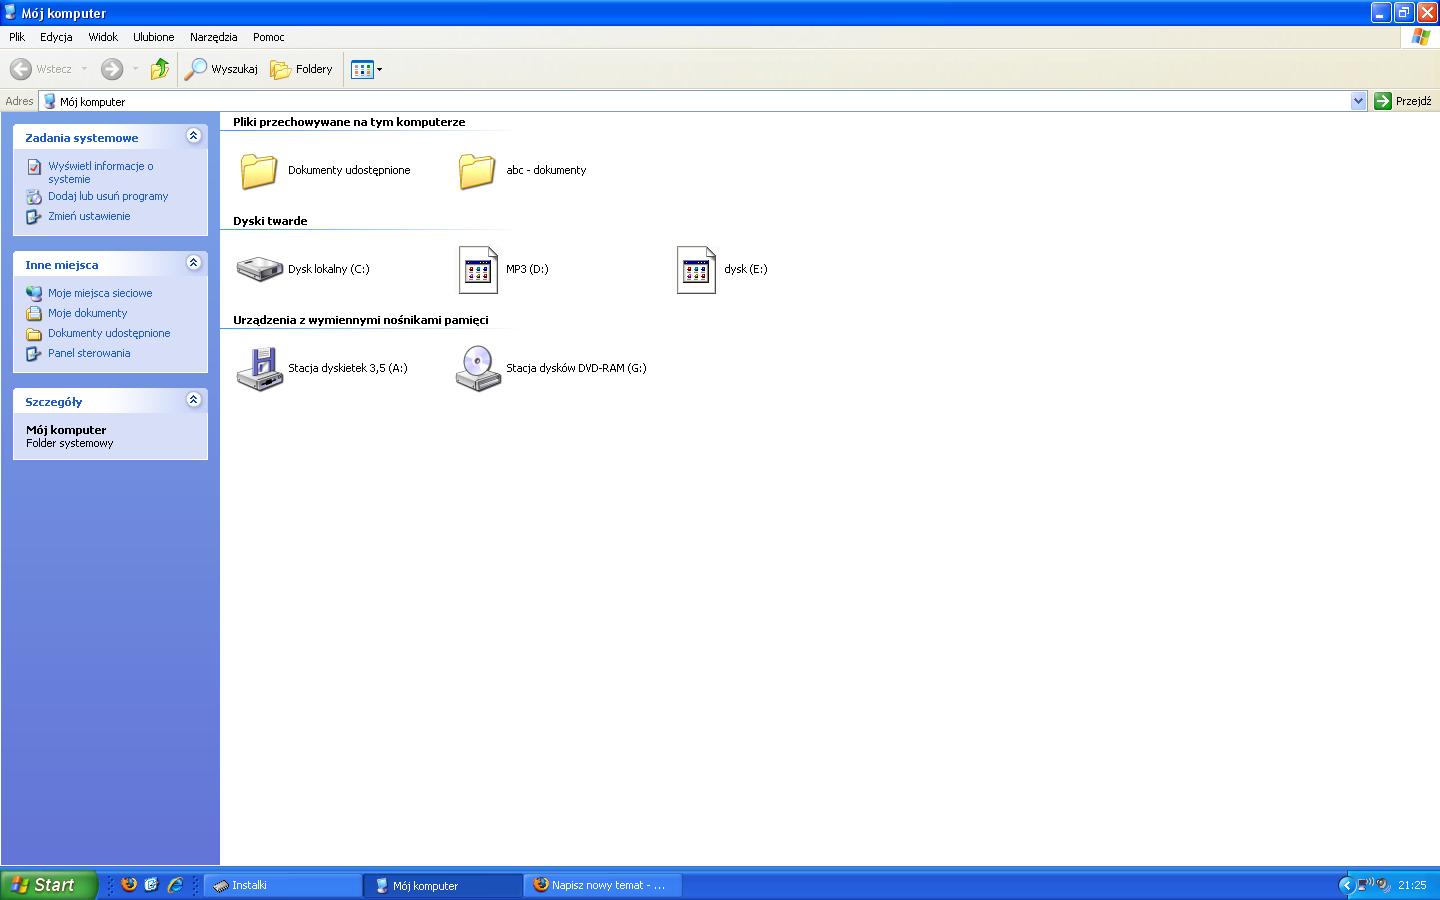The width and height of the screenshot is (1440, 900).
Task: Click the Up one level folder icon
Action: pyautogui.click(x=159, y=69)
